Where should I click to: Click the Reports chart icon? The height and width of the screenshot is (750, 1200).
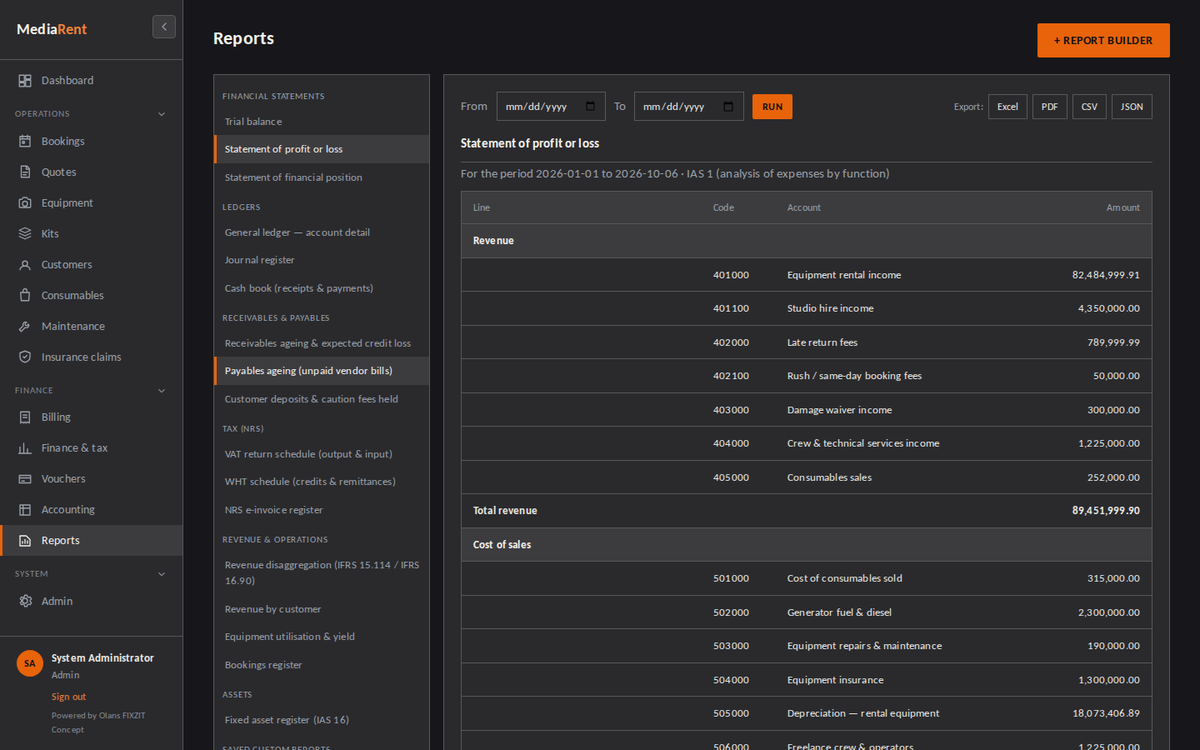(25, 540)
